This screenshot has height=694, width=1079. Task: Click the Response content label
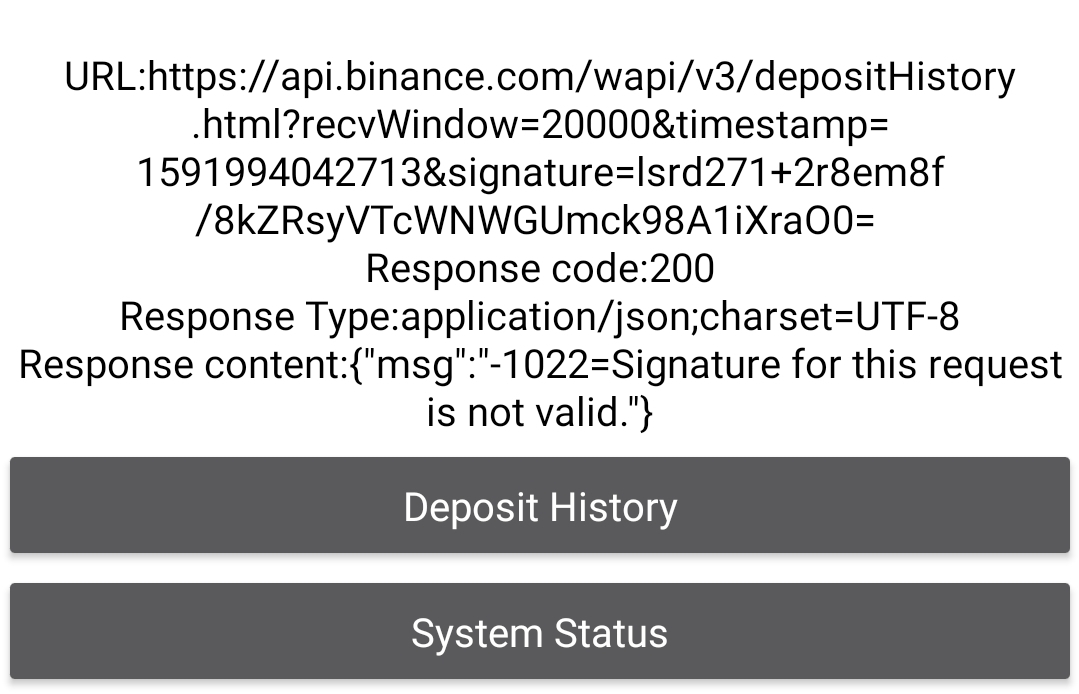pyautogui.click(x=182, y=365)
